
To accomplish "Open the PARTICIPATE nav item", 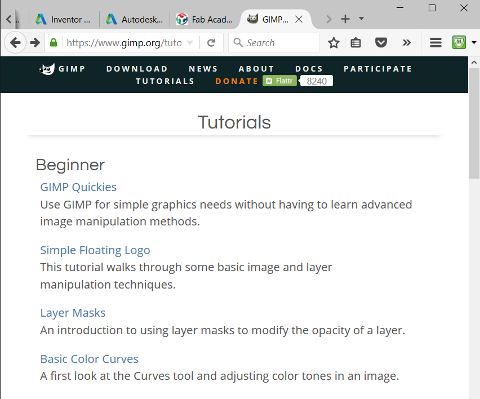I will 378,69.
